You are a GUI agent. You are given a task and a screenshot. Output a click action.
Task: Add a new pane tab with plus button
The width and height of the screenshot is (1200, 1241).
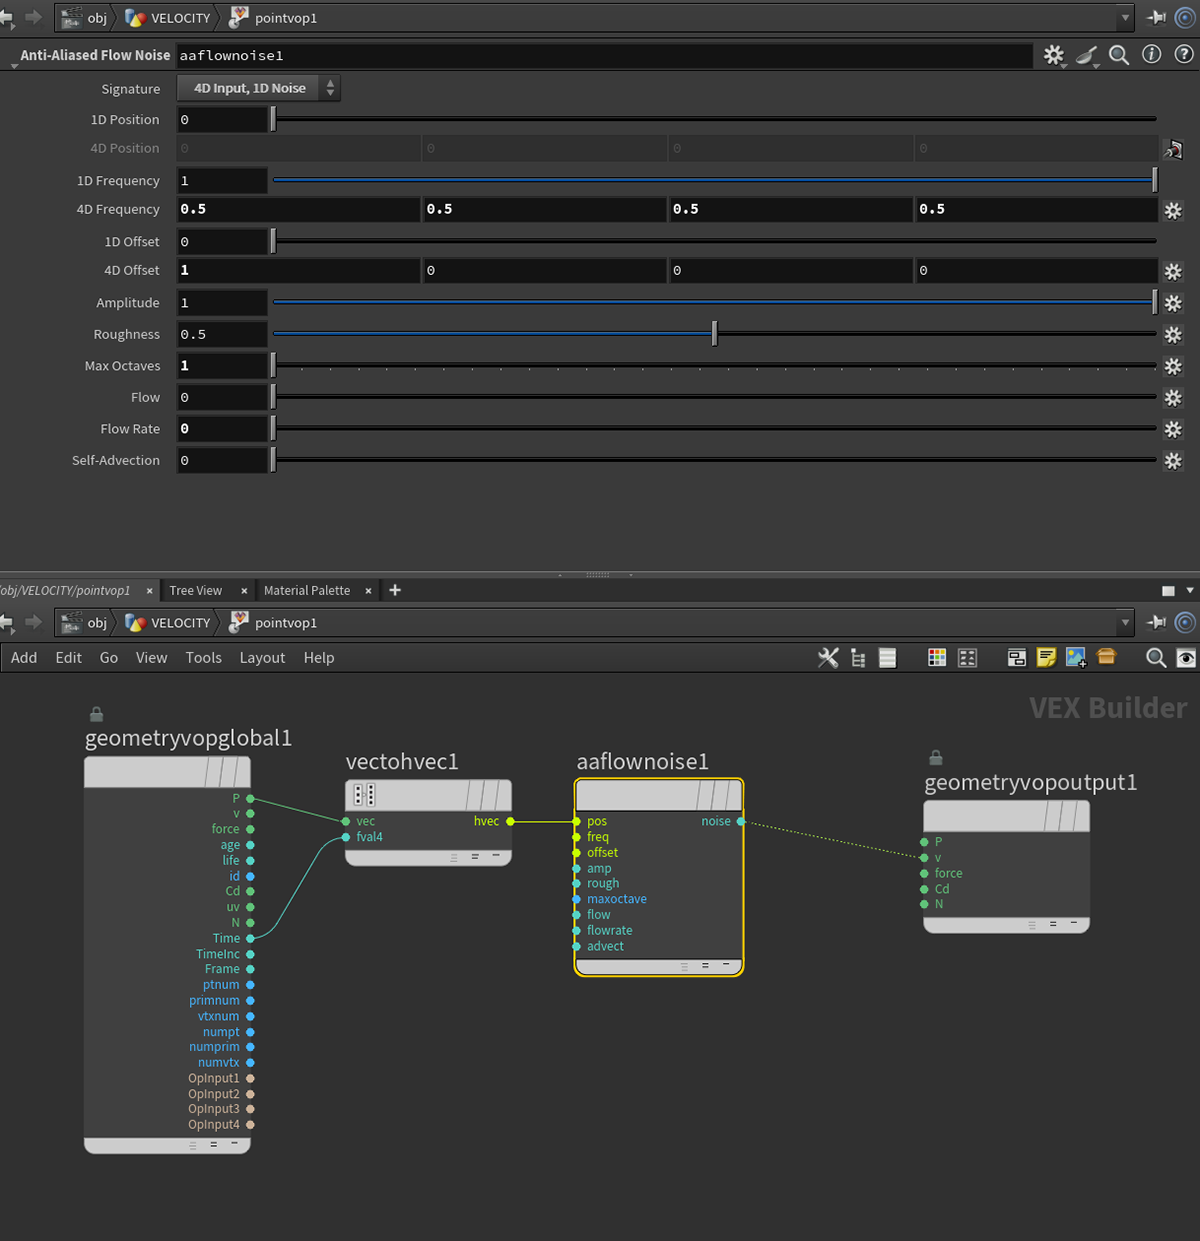click(395, 590)
